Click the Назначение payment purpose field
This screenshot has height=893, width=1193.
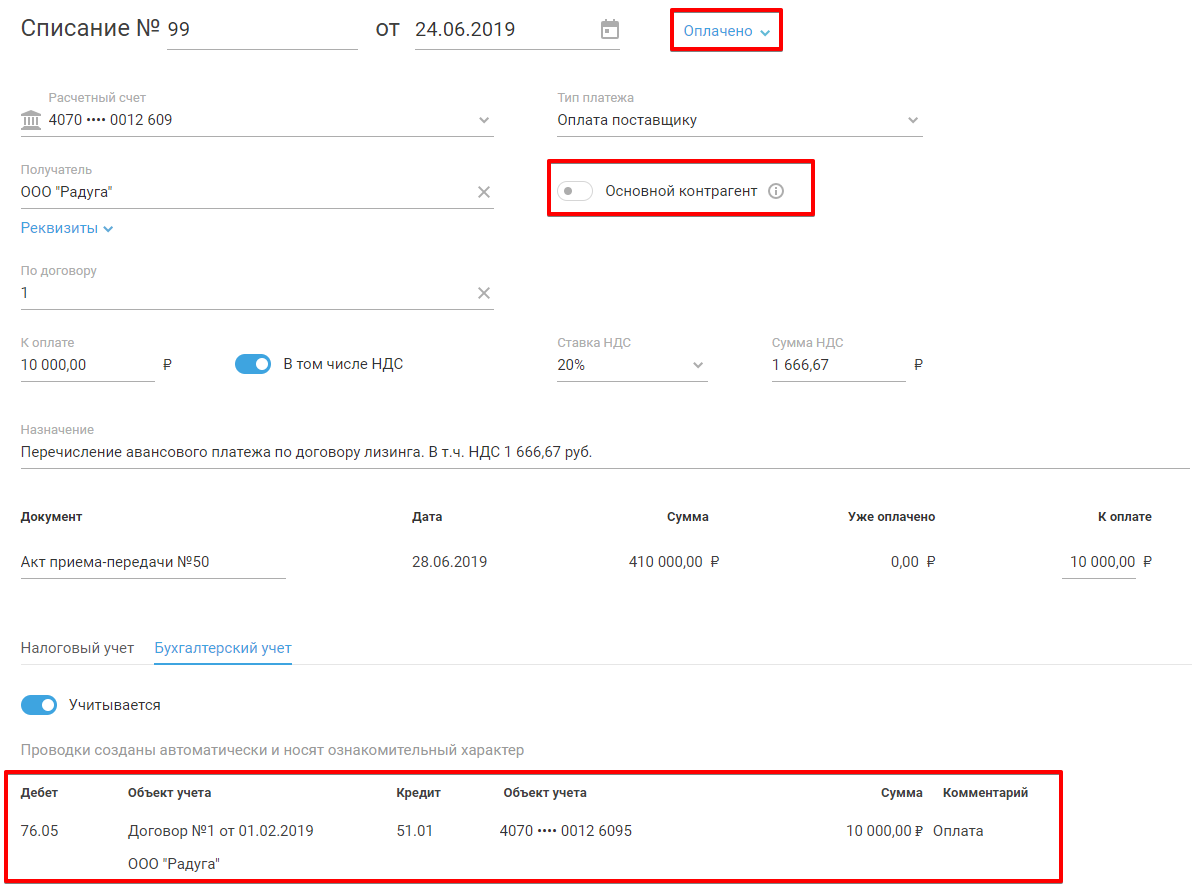pos(600,452)
